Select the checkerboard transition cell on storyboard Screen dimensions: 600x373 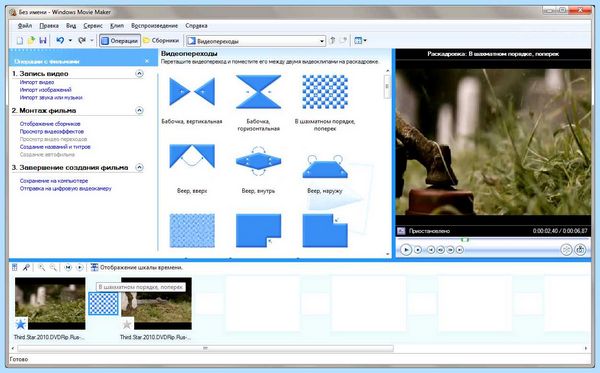[x=103, y=303]
